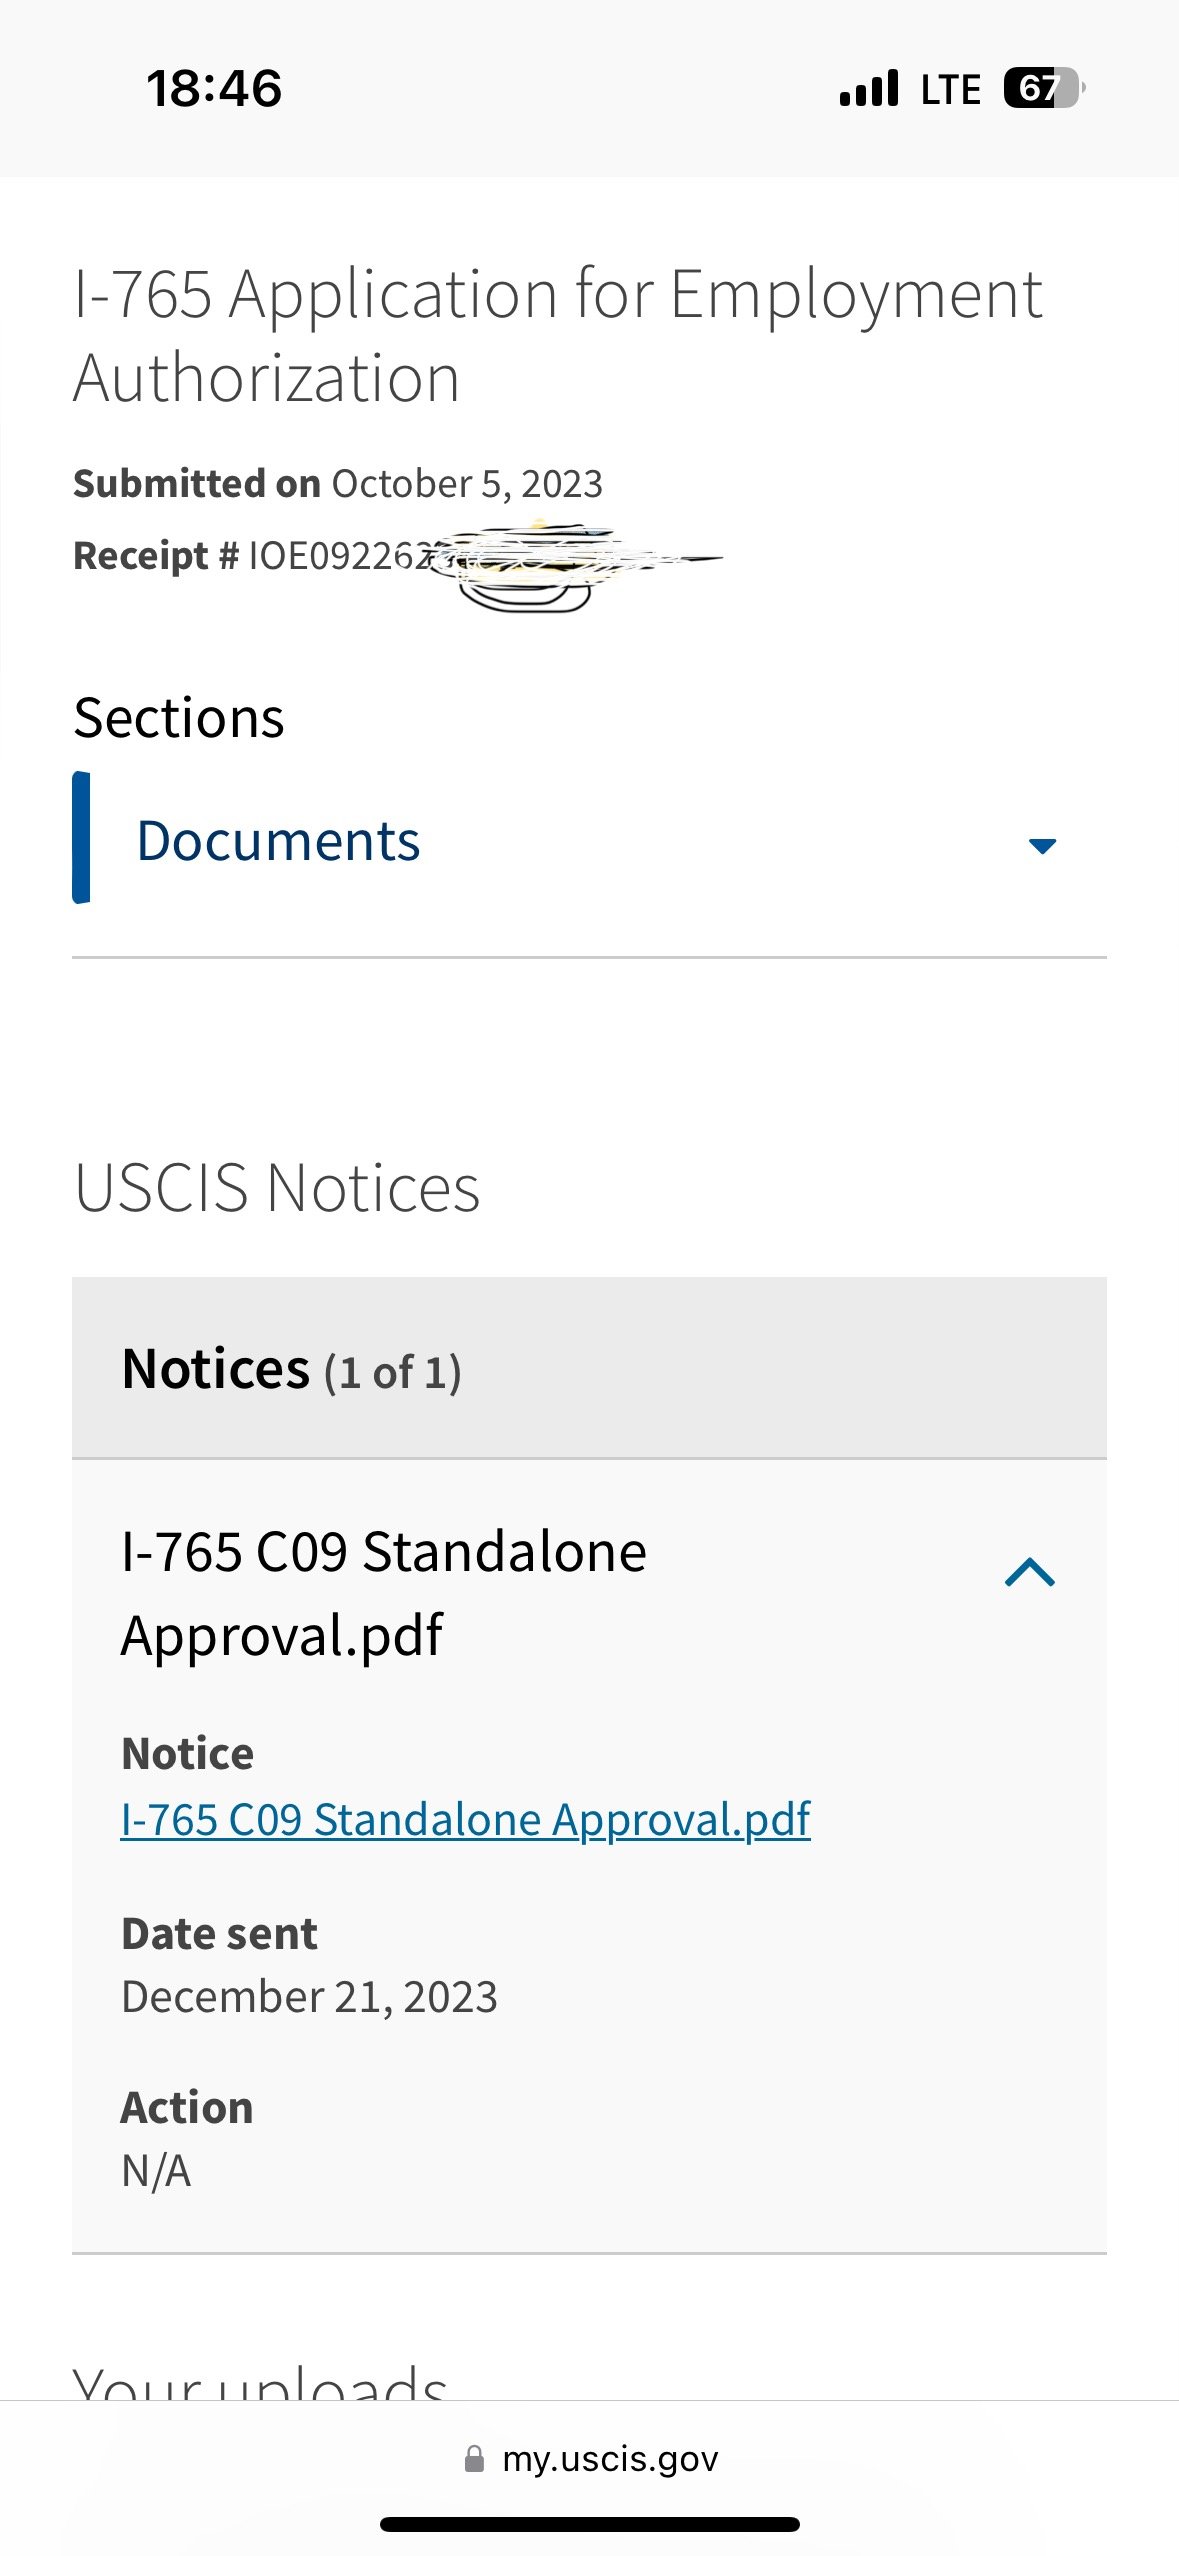Image resolution: width=1179 pixels, height=2556 pixels.
Task: Tap the Notices (1 of 1) header
Action: click(589, 1368)
